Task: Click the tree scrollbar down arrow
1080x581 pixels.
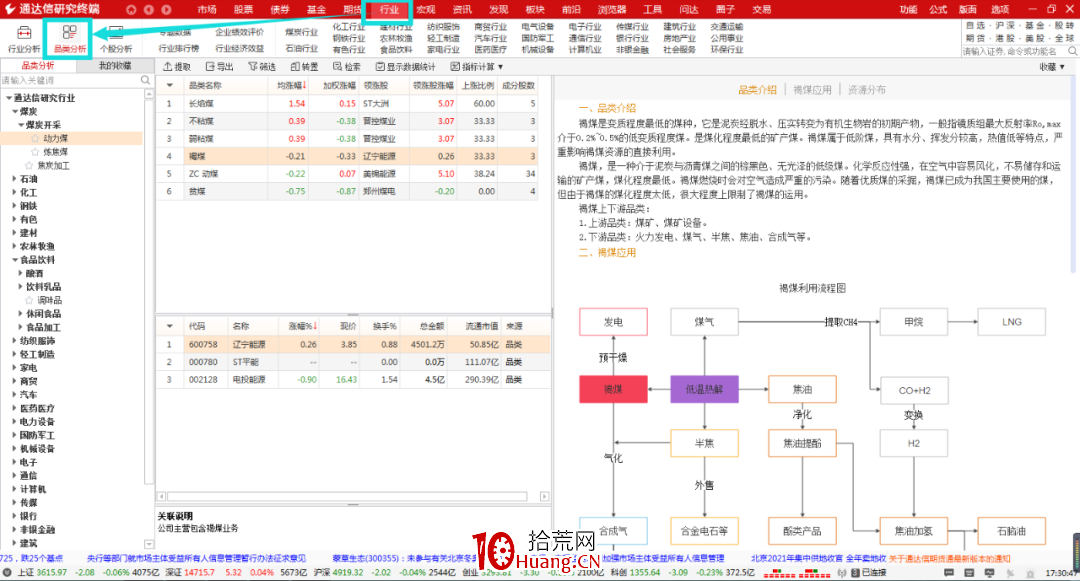Action: pyautogui.click(x=149, y=545)
